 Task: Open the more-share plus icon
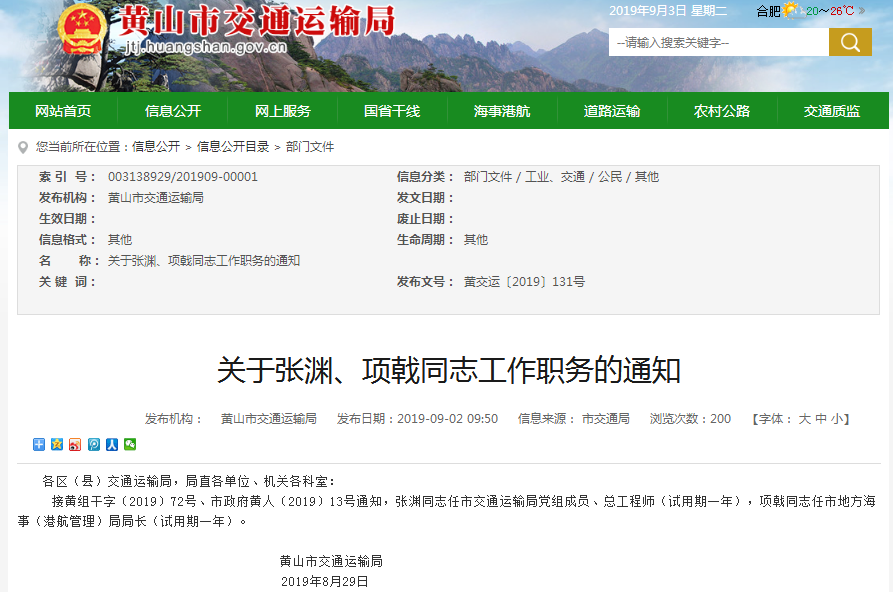pos(39,444)
